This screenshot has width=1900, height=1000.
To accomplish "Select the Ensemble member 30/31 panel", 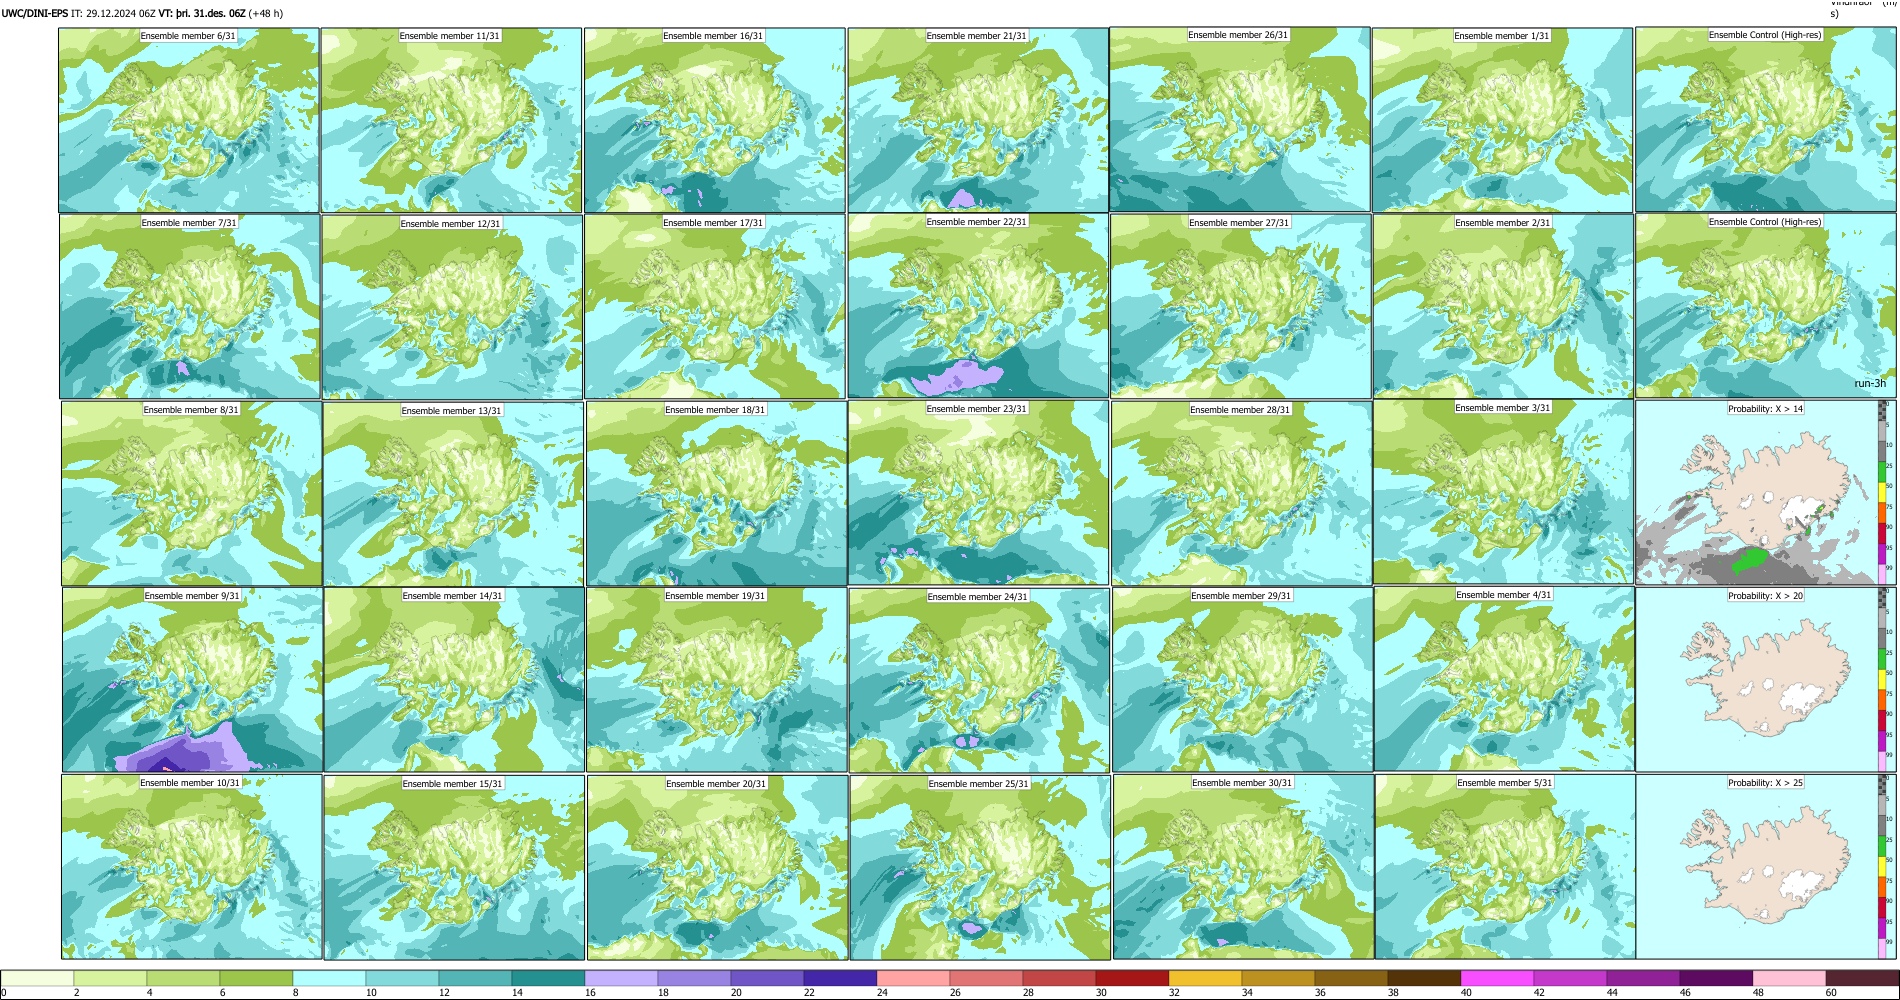I will [x=1243, y=867].
